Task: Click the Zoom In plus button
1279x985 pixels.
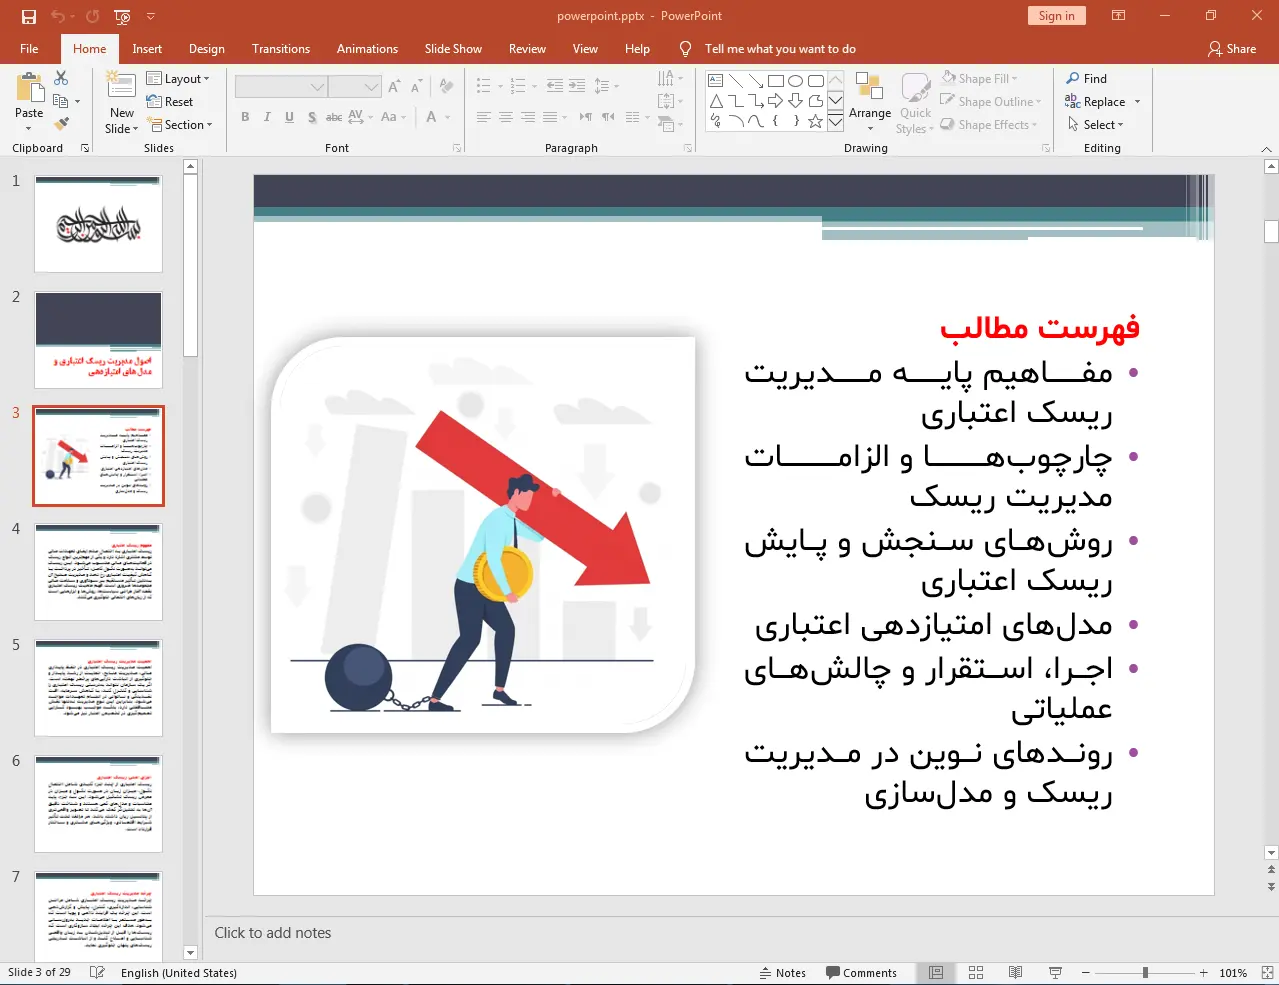Action: pos(1204,973)
